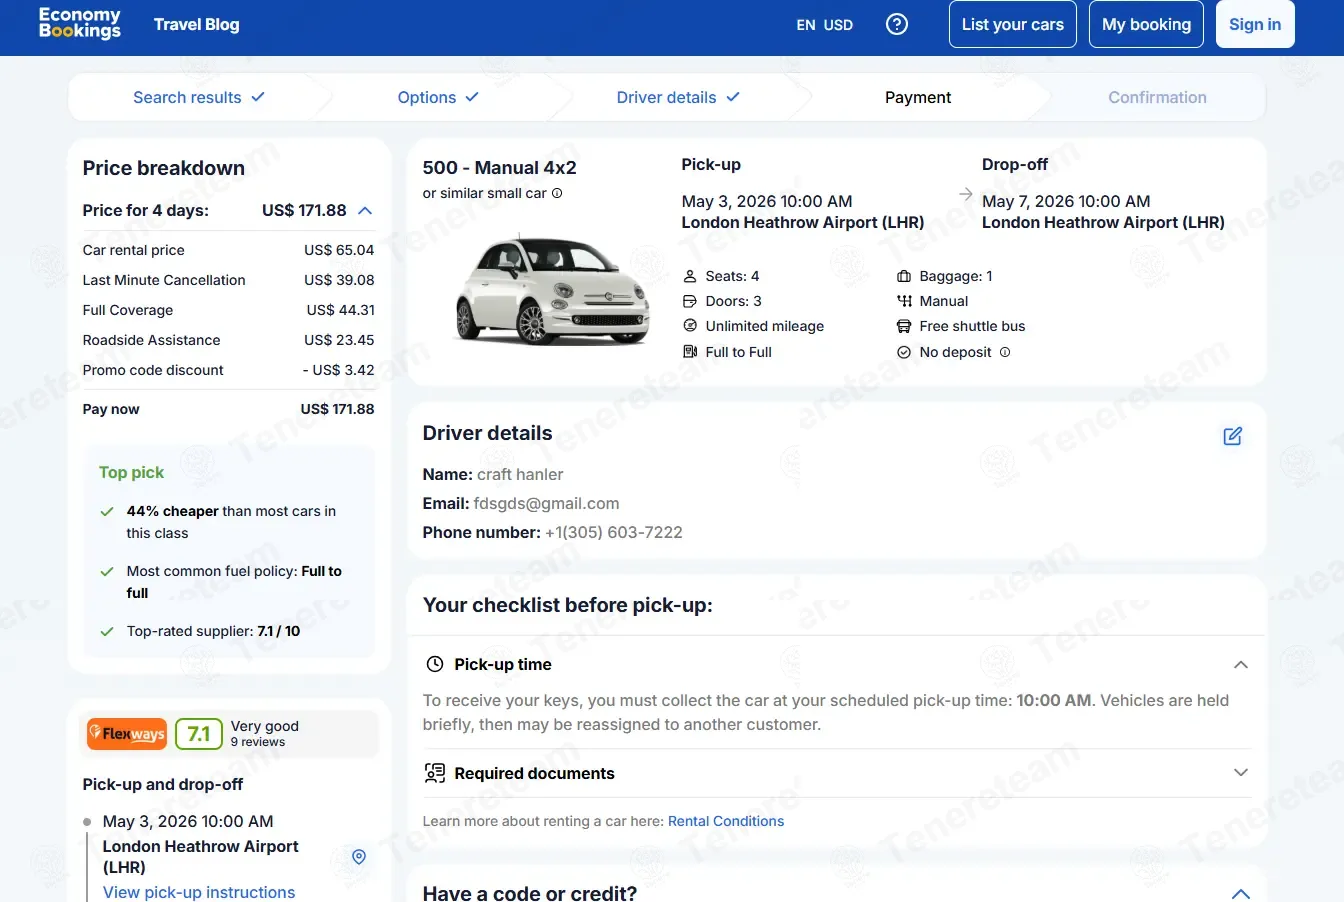Click the Flexways supplier logo
Viewport: 1344px width, 902px height.
[x=127, y=734]
